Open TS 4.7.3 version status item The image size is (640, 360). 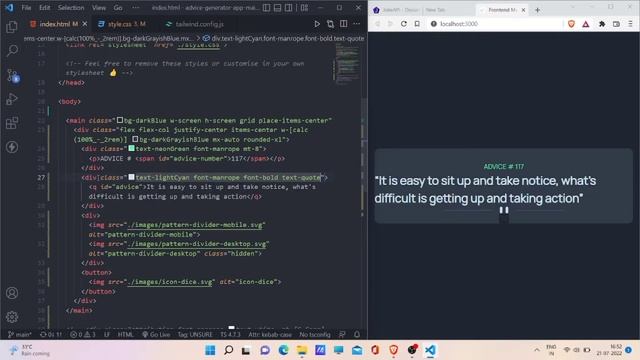coord(231,335)
